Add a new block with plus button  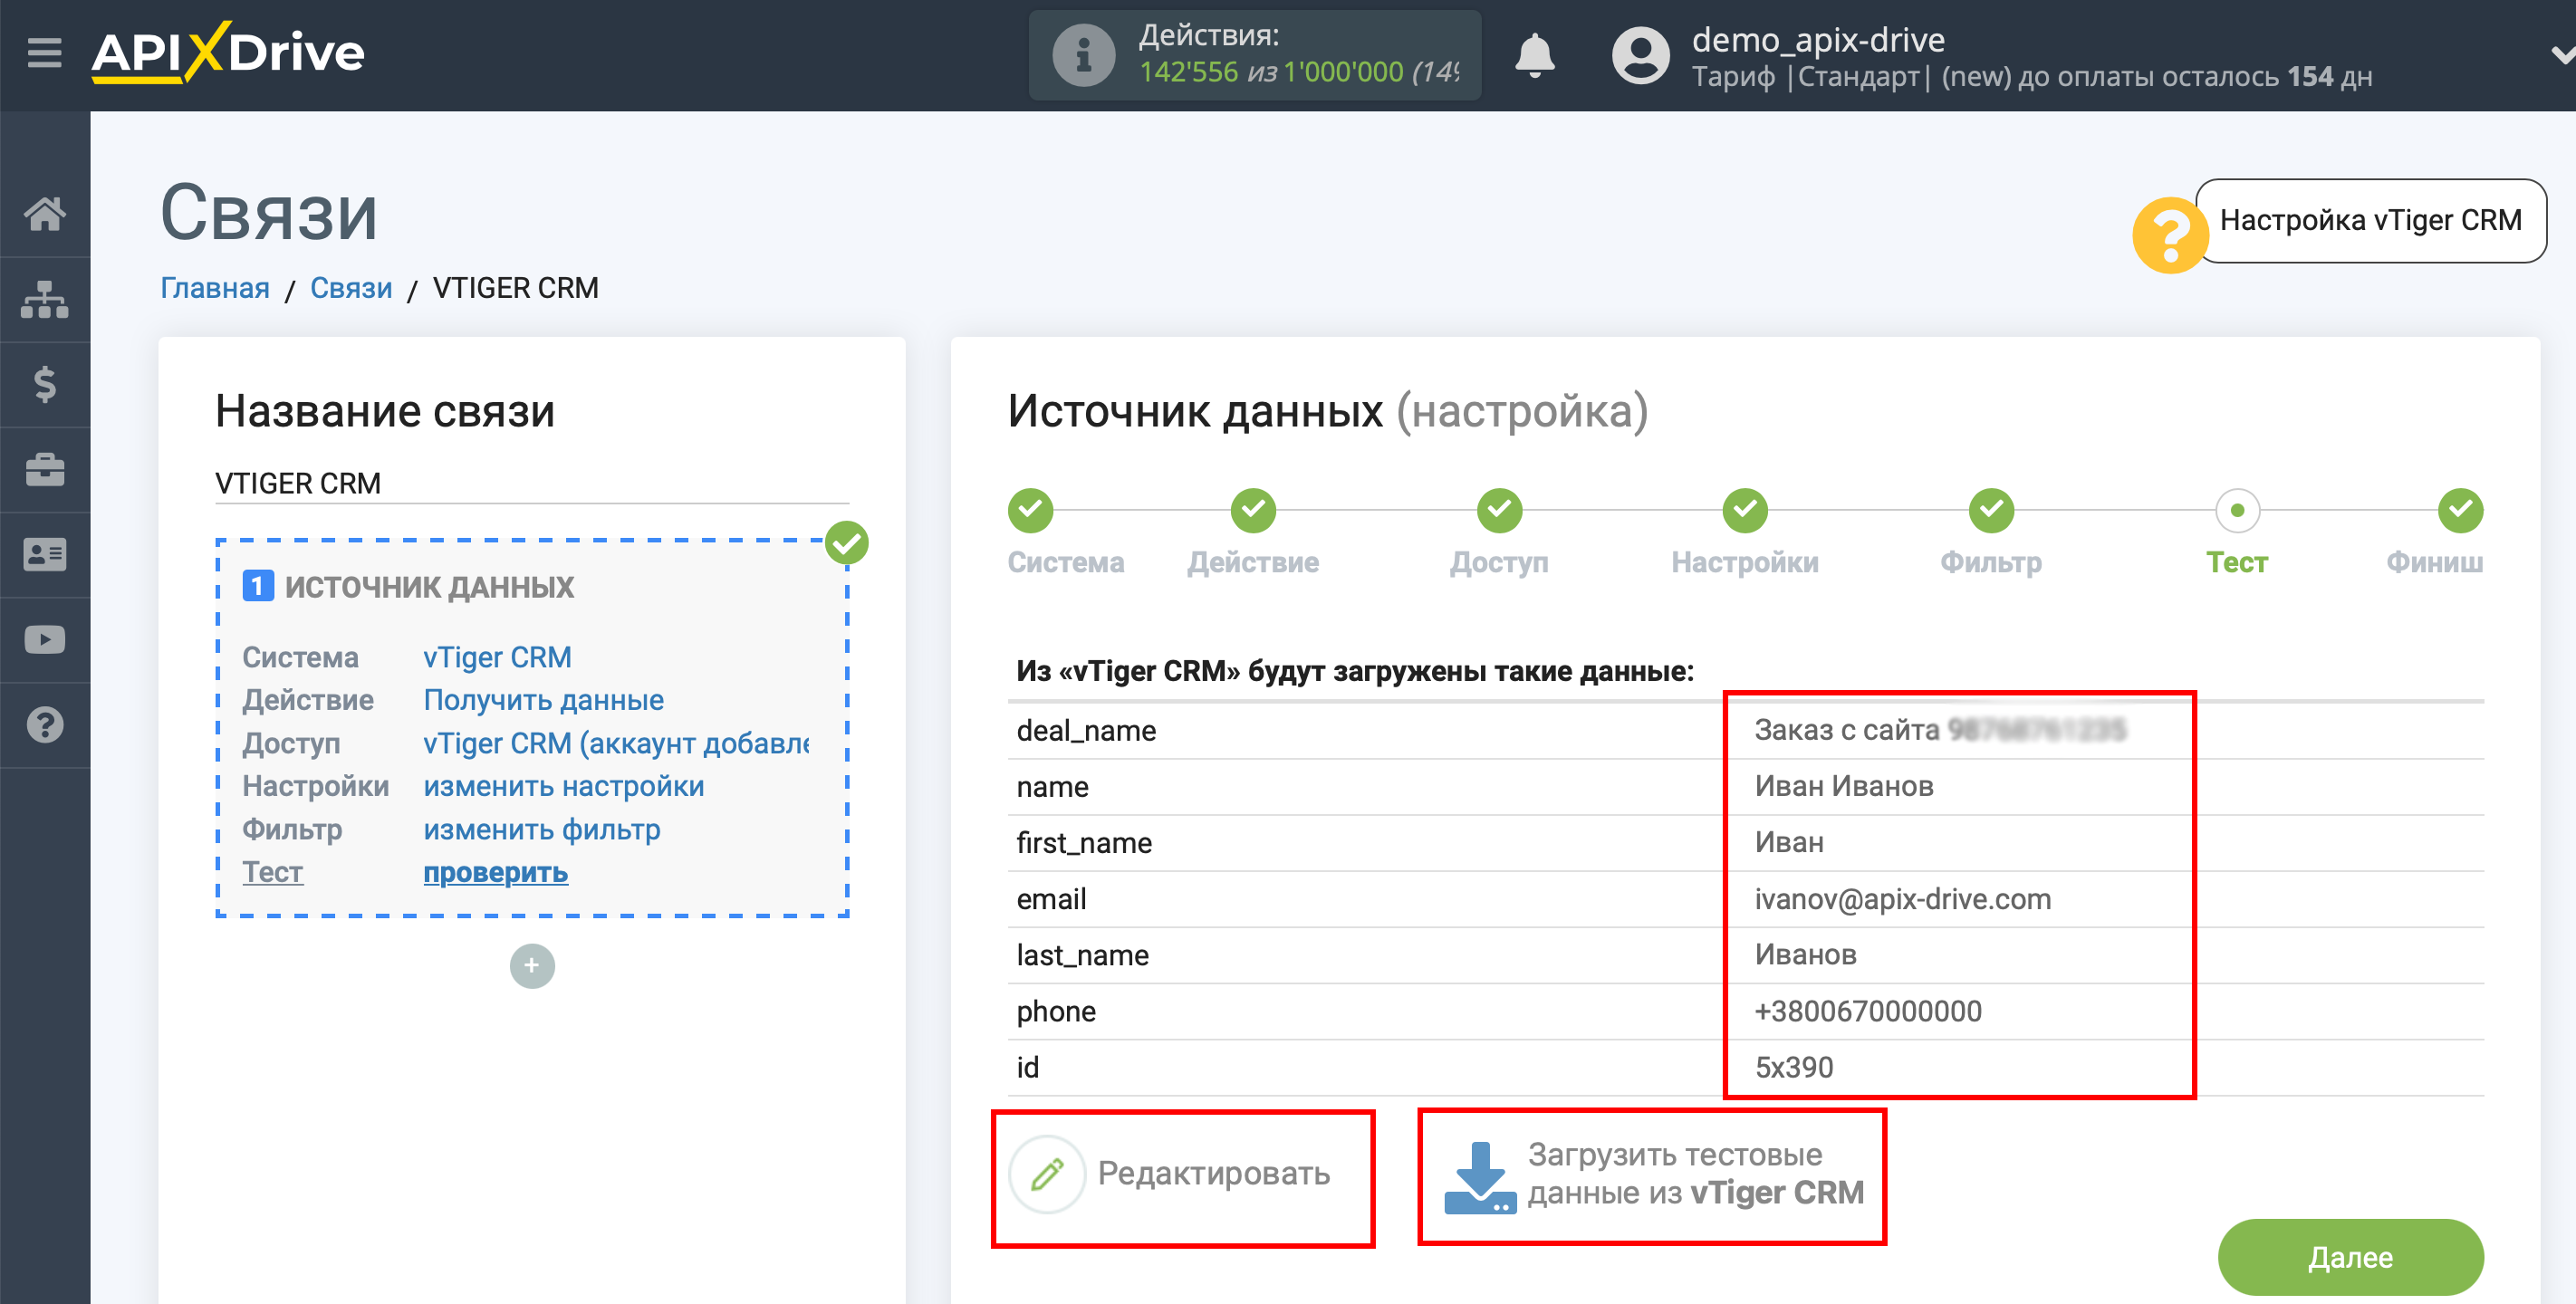click(532, 965)
